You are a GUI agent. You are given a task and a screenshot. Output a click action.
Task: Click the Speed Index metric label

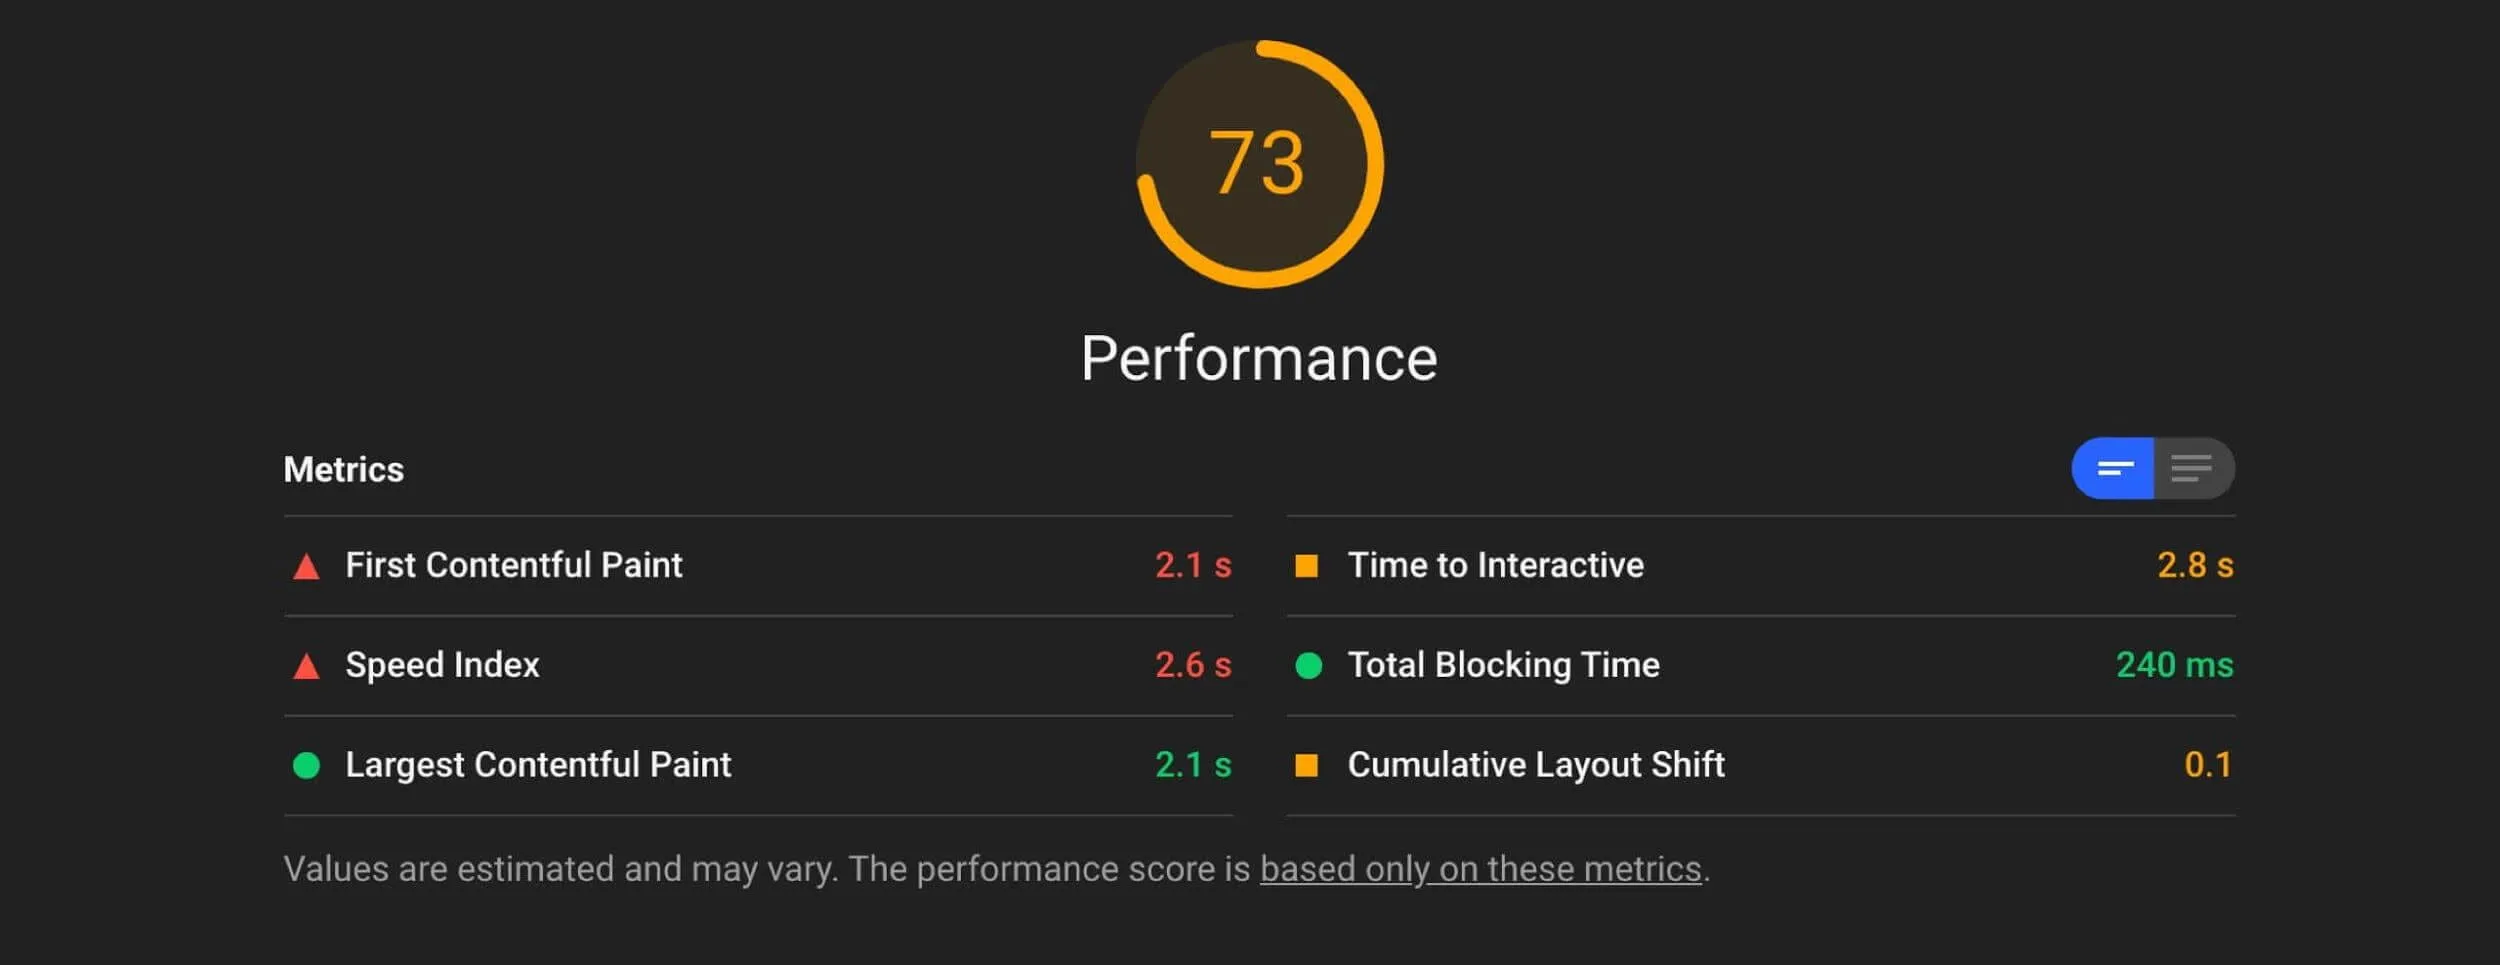tap(441, 665)
